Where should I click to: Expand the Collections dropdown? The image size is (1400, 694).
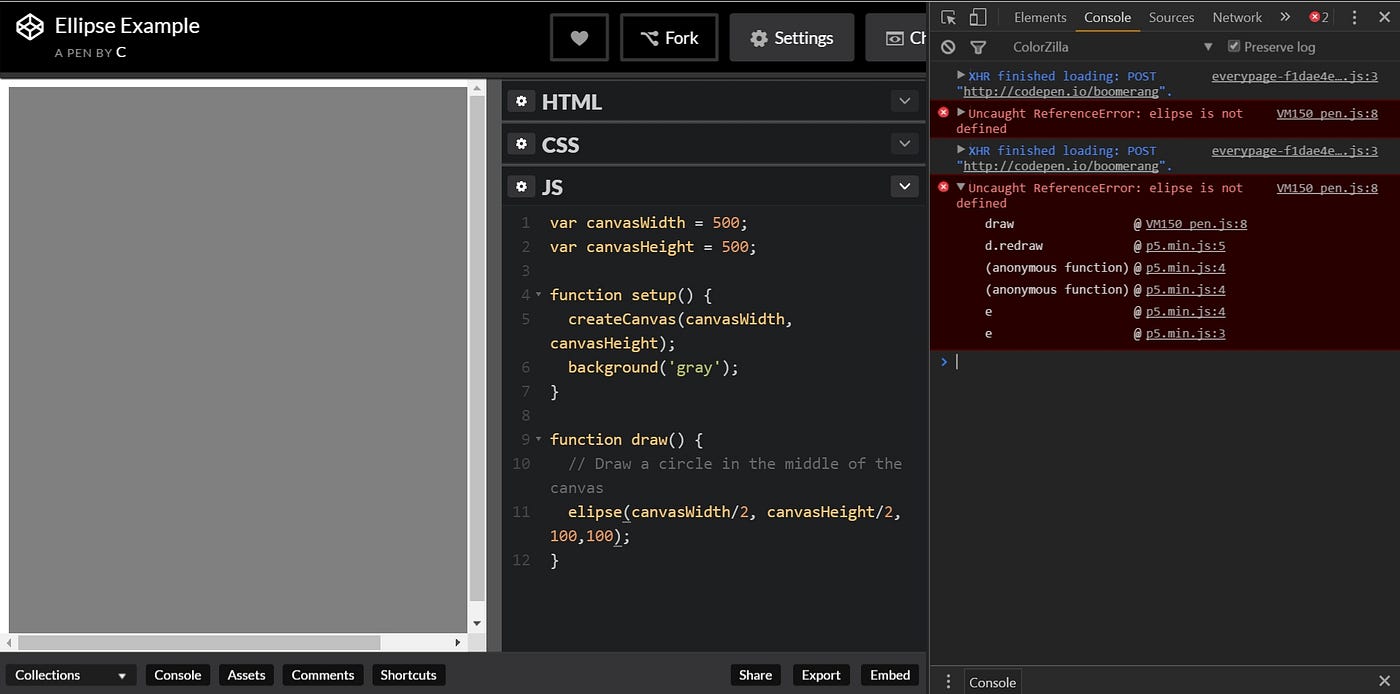pyautogui.click(x=70, y=675)
